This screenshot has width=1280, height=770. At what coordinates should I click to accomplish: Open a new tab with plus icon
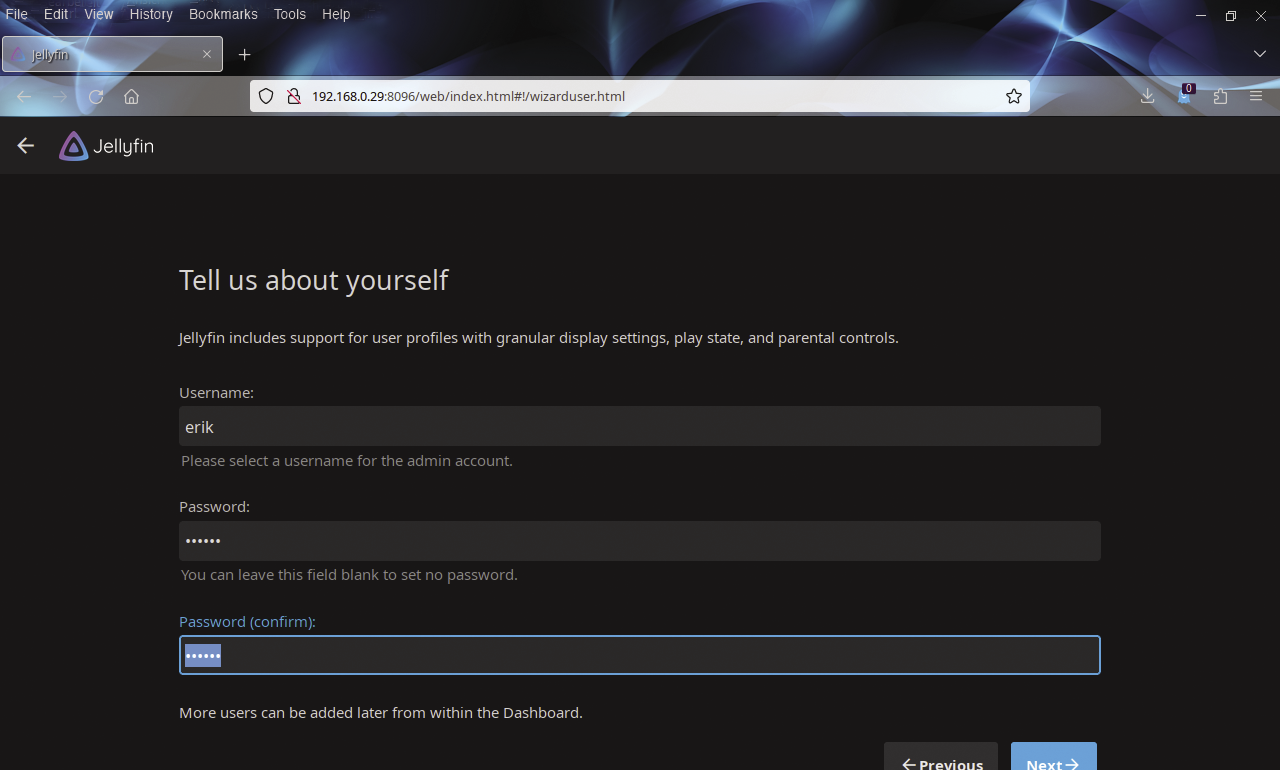(x=244, y=54)
